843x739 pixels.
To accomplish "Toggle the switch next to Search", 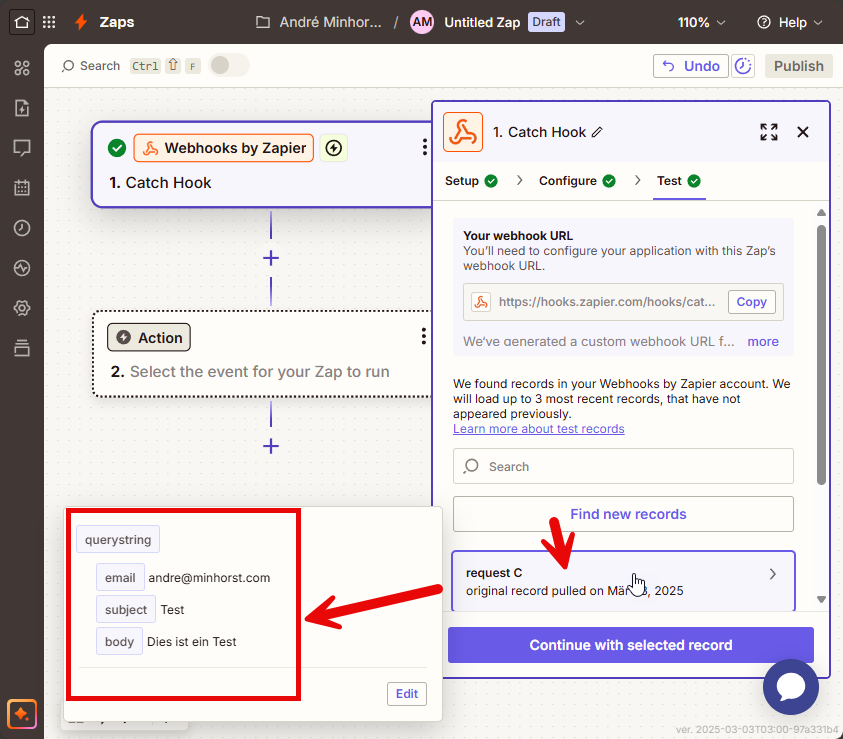I will (x=227, y=66).
